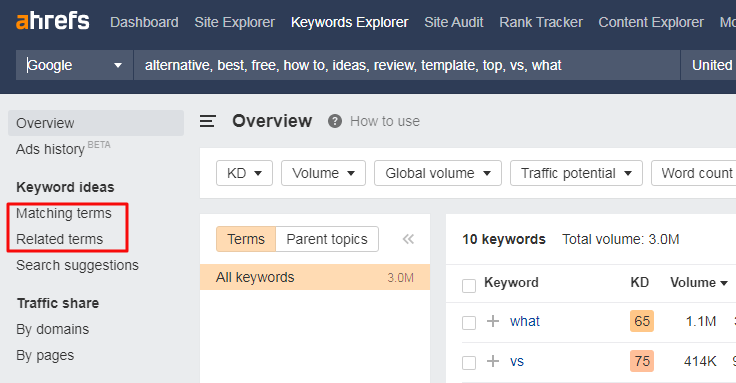This screenshot has width=736, height=383.
Task: Open Site Explorer from top navigation
Action: pyautogui.click(x=235, y=22)
